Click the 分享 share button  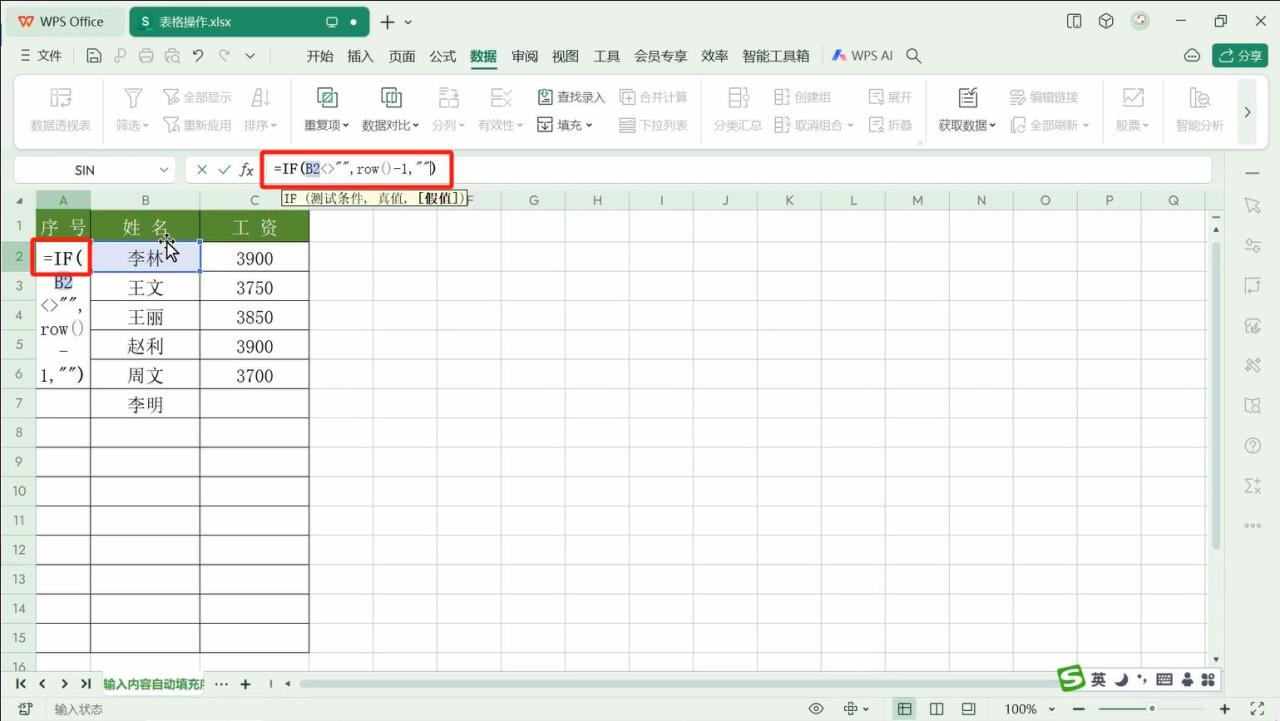click(1240, 56)
